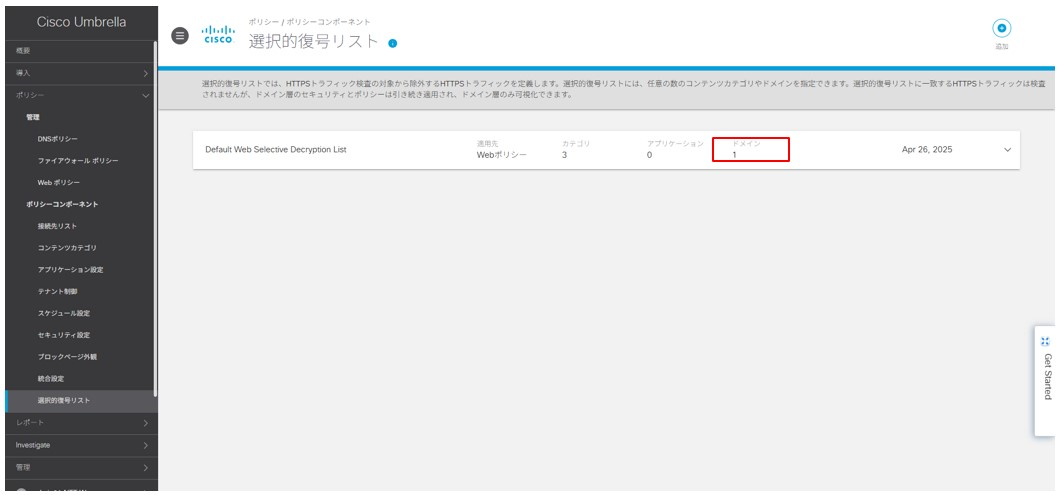This screenshot has width=1057, height=495.
Task: Open 統合設定 in the sidebar
Action: pos(51,378)
